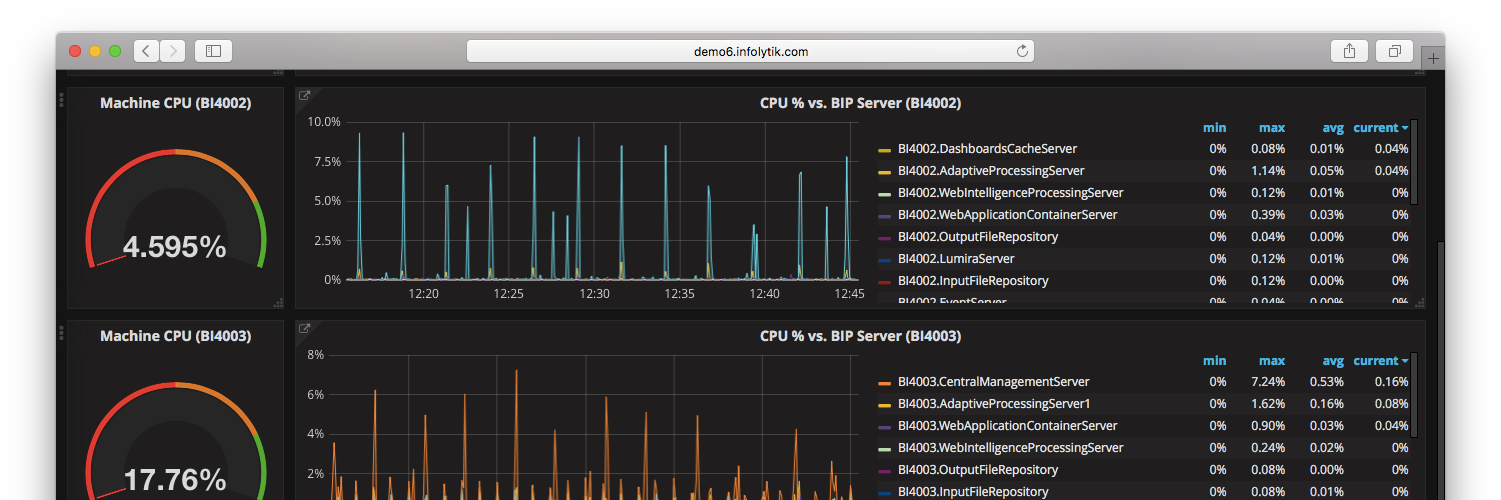Click the Machine CPU (BI4003) panel handle dots
Viewport: 1501px width, 500px height.
point(61,333)
